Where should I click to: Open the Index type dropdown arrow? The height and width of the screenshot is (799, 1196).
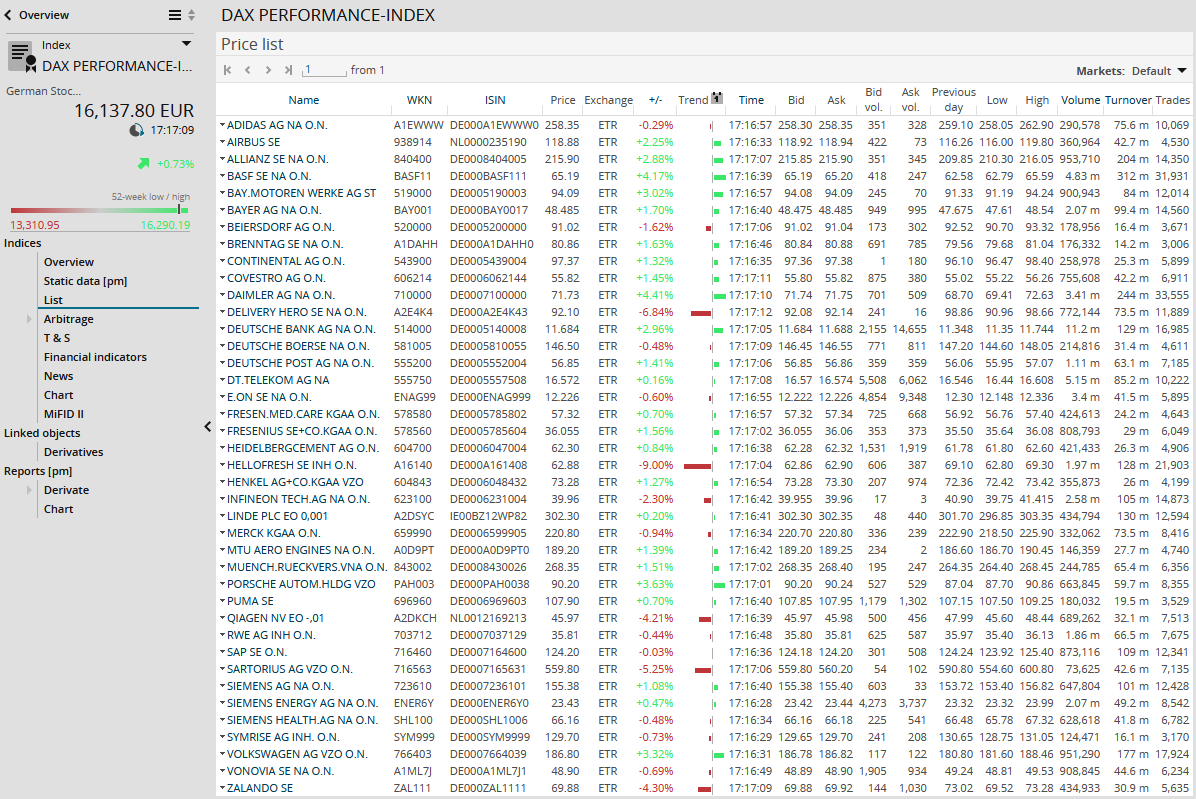pos(186,44)
